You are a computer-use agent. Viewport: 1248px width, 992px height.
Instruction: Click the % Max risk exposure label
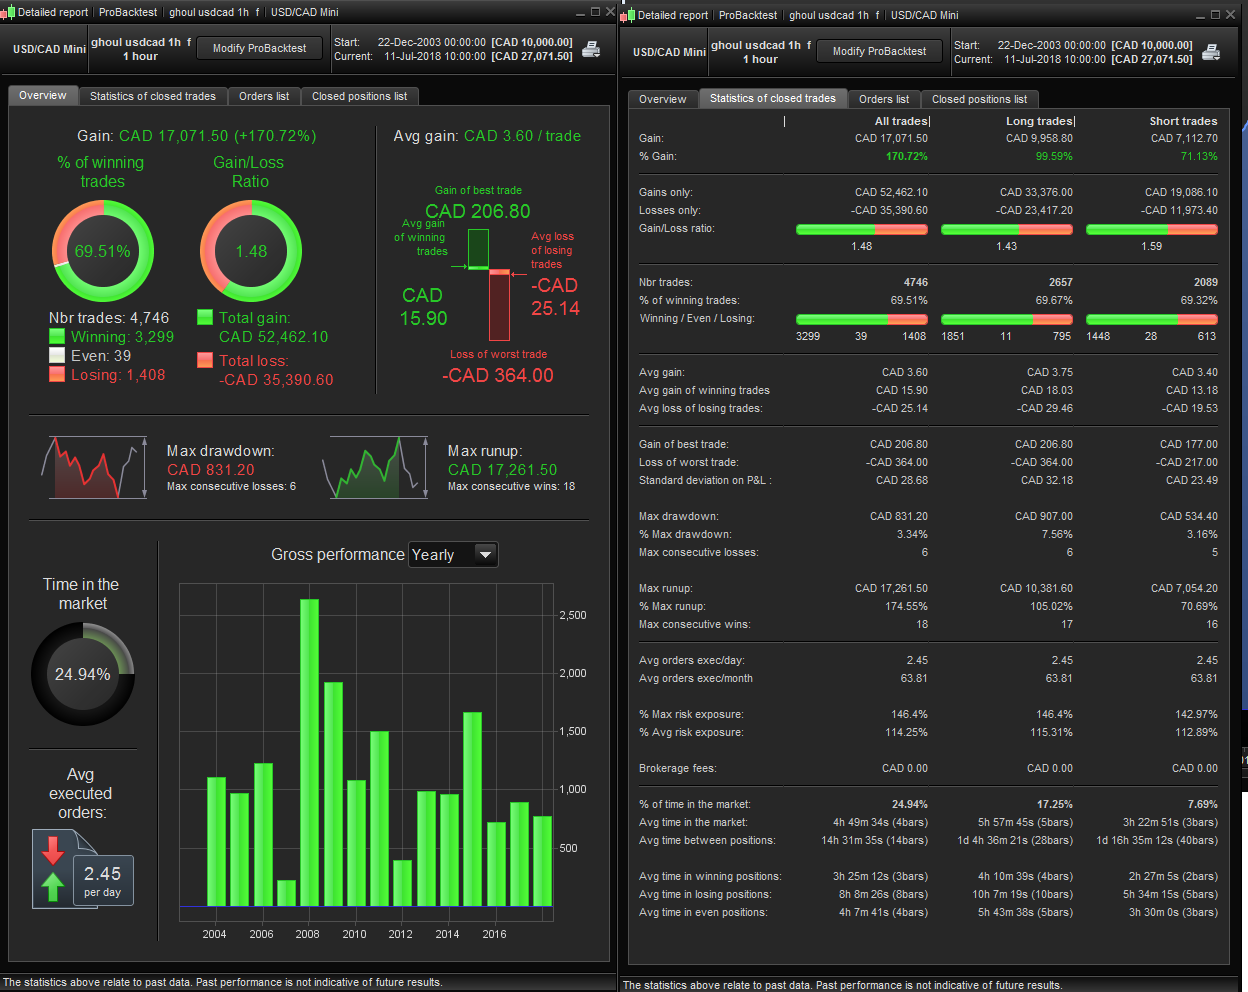pos(691,714)
